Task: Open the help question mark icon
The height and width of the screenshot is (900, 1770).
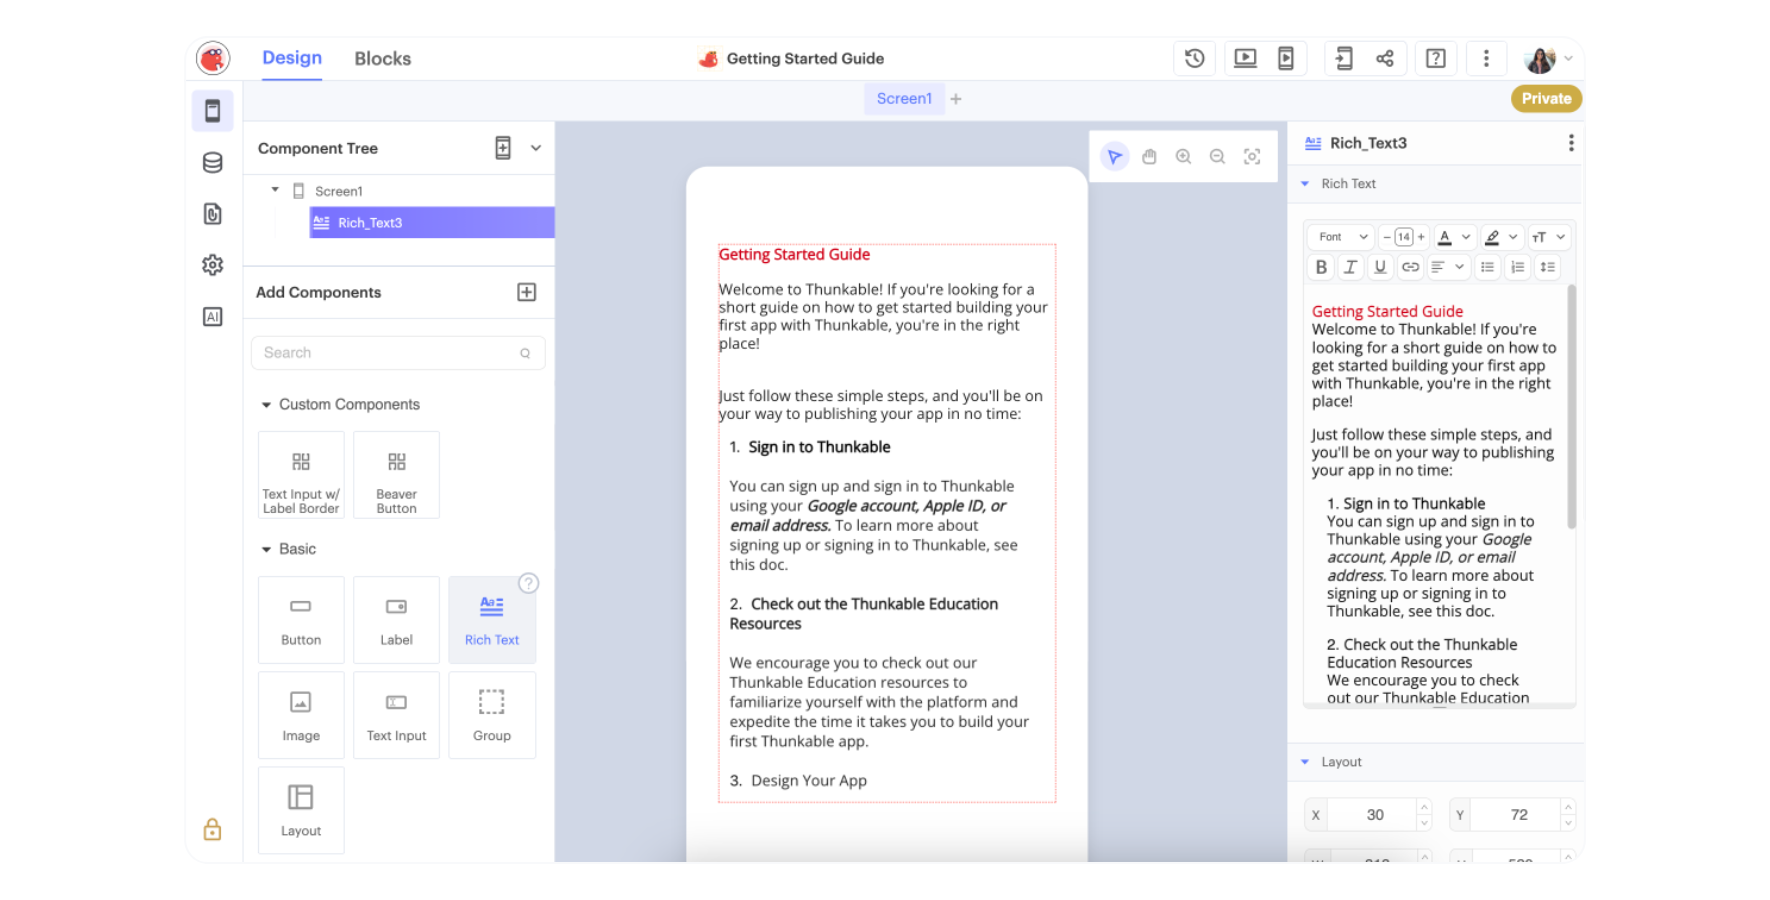Action: click(x=1436, y=59)
